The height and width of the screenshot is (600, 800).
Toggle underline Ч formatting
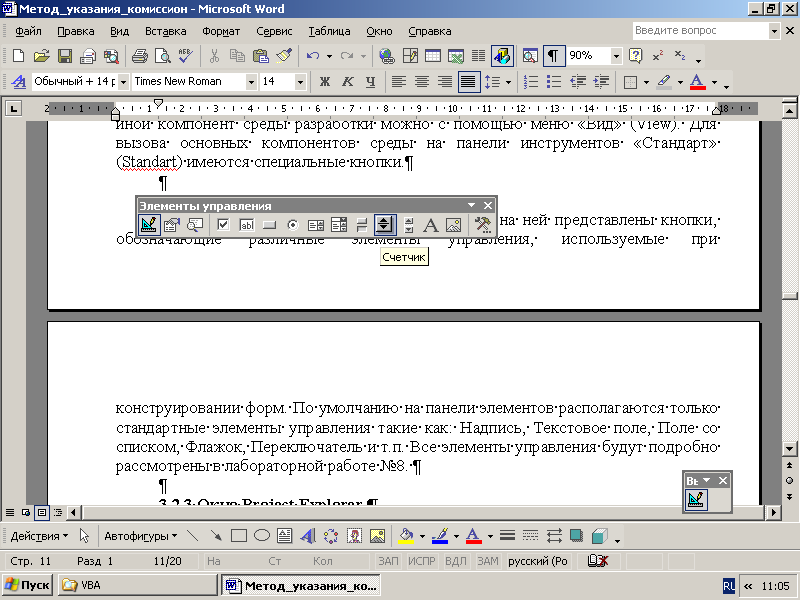click(371, 82)
